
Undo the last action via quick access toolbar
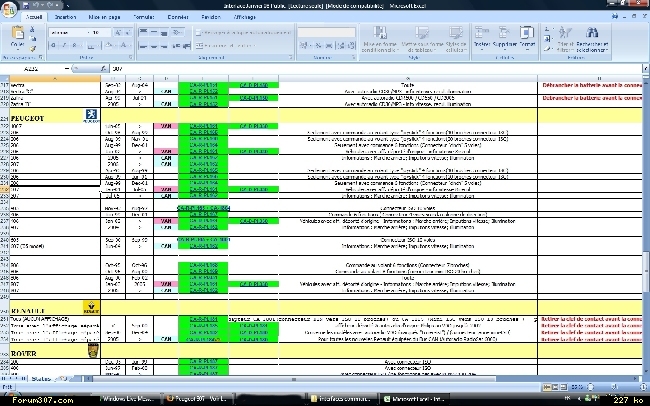tap(36, 5)
